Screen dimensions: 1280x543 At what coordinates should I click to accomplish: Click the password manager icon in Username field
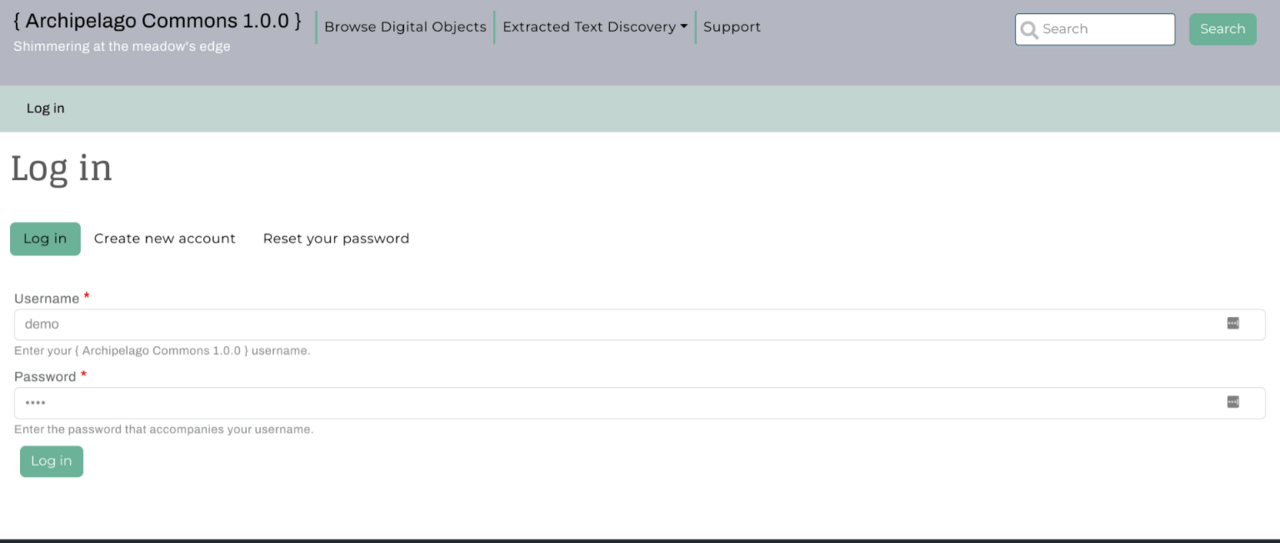[1233, 323]
